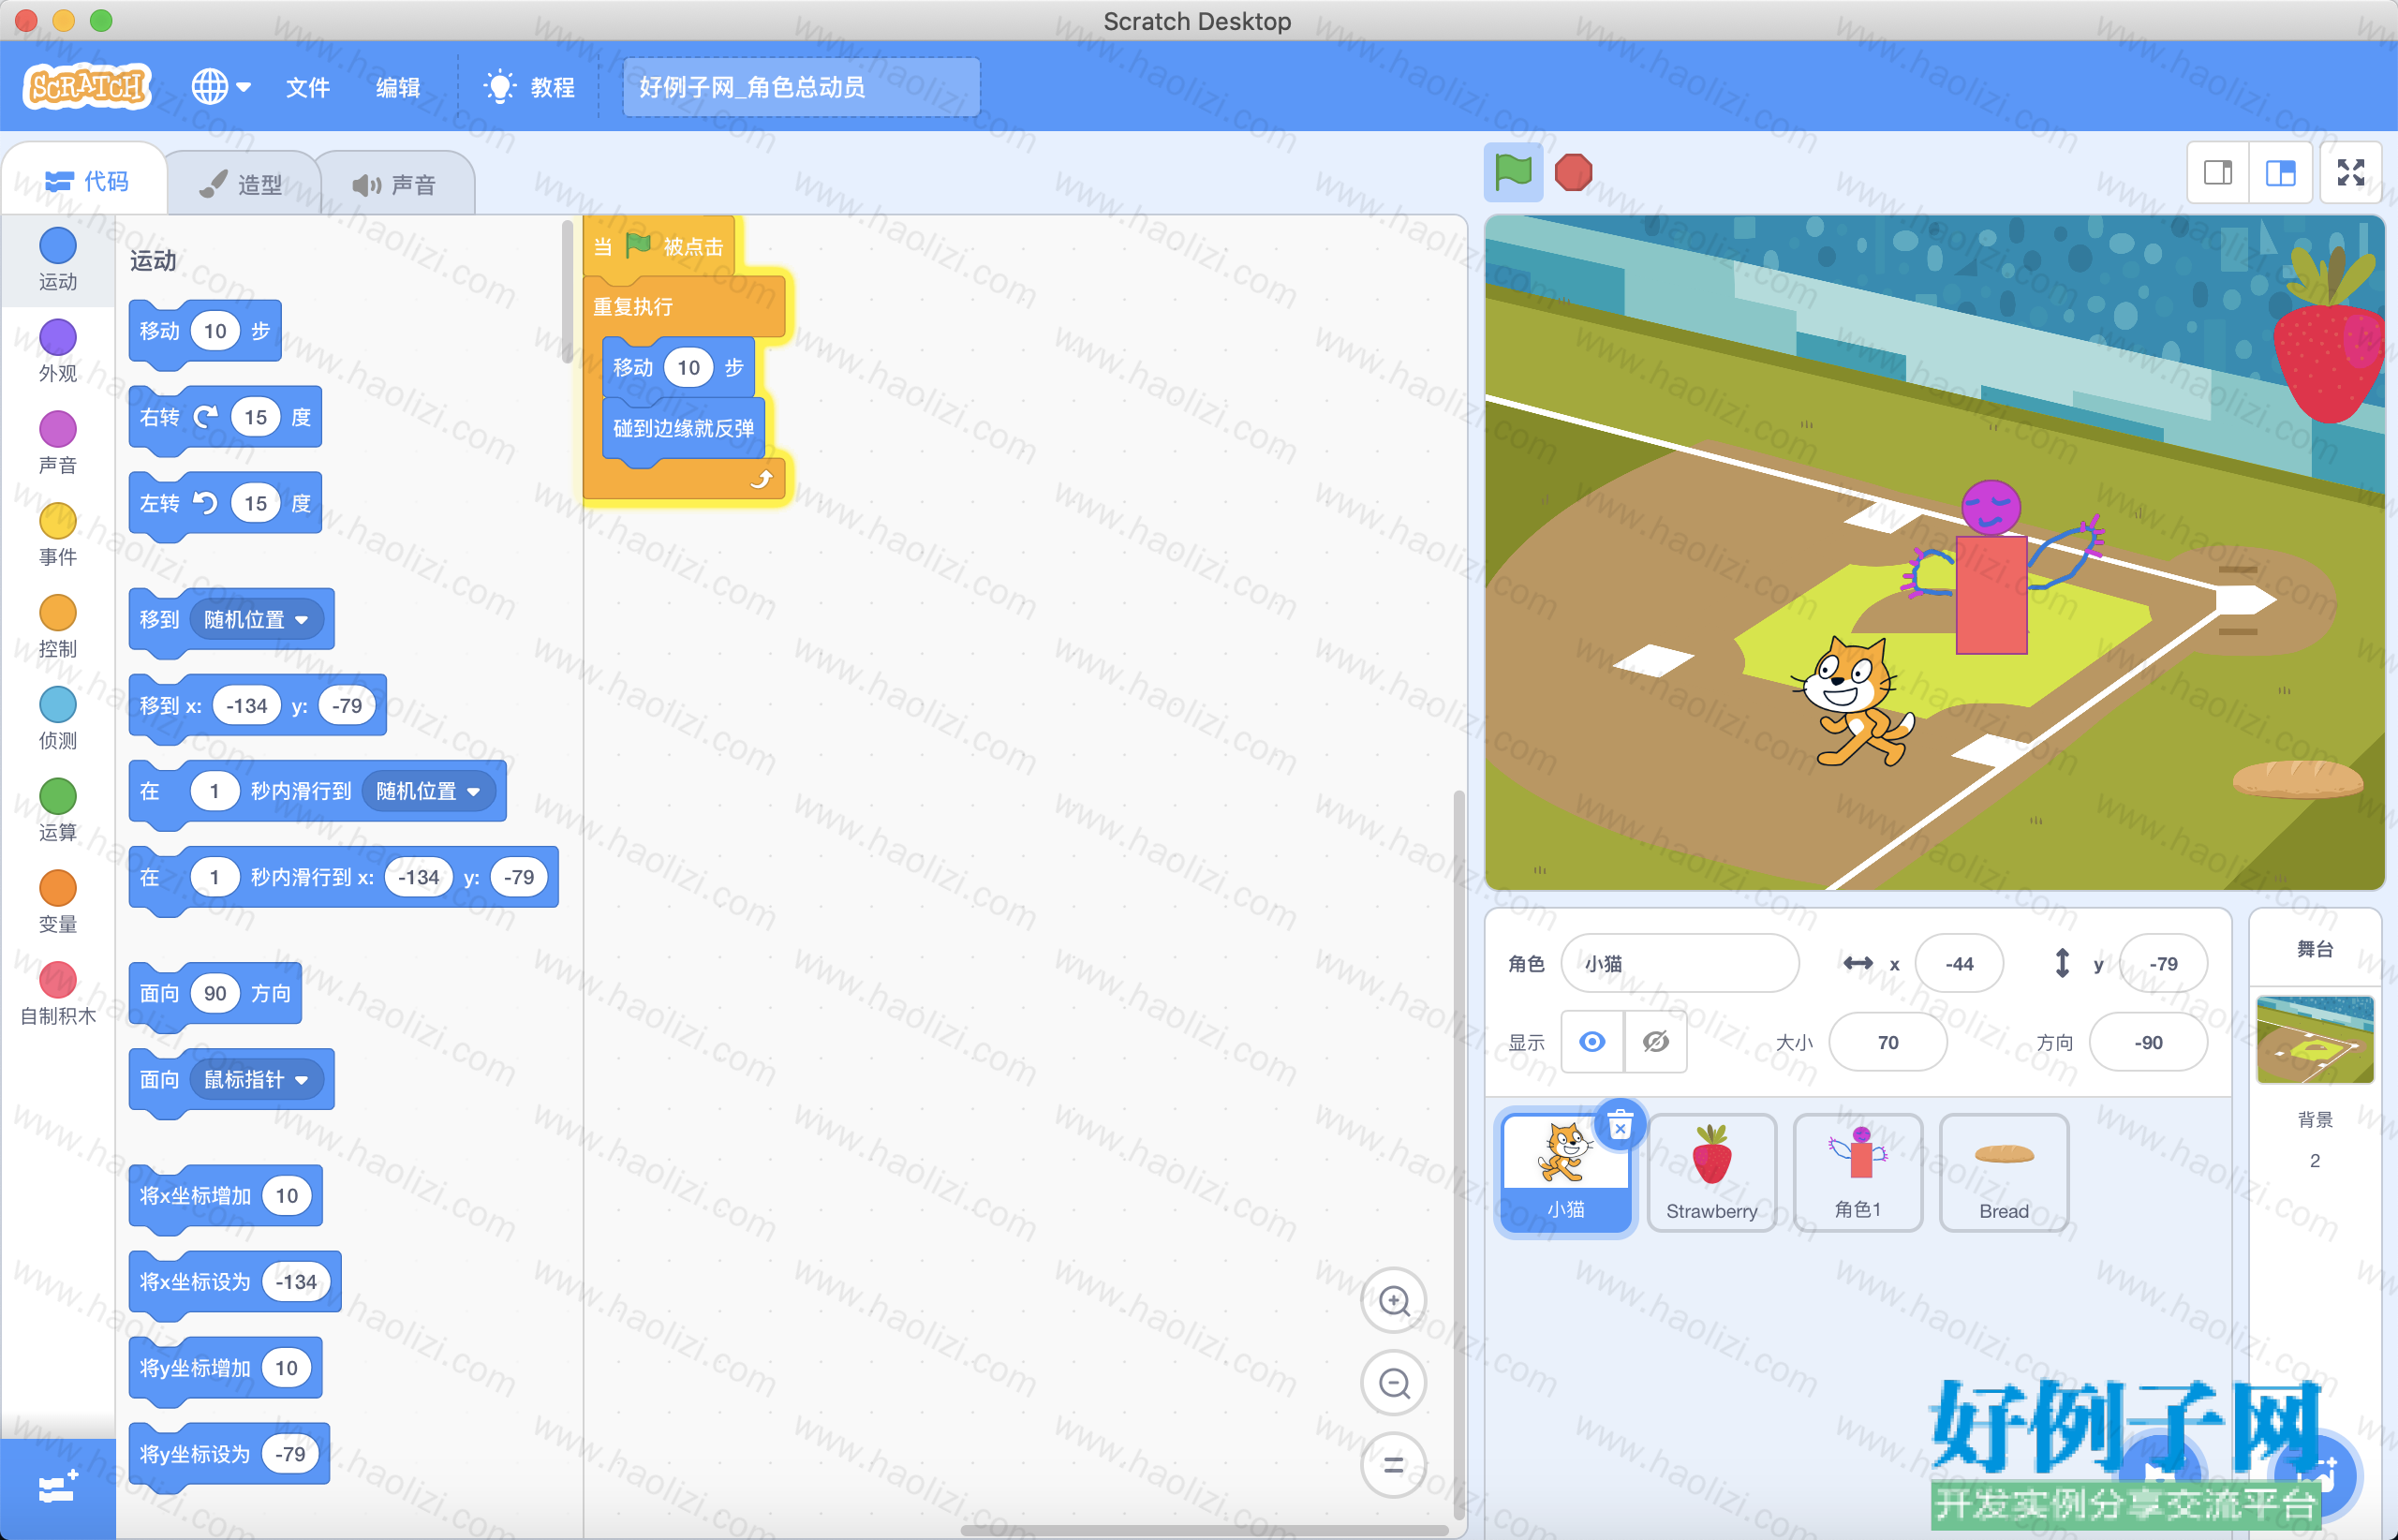Viewport: 2398px width, 1540px height.
Task: Click the 移到 x y coordinates block
Action: coord(257,705)
